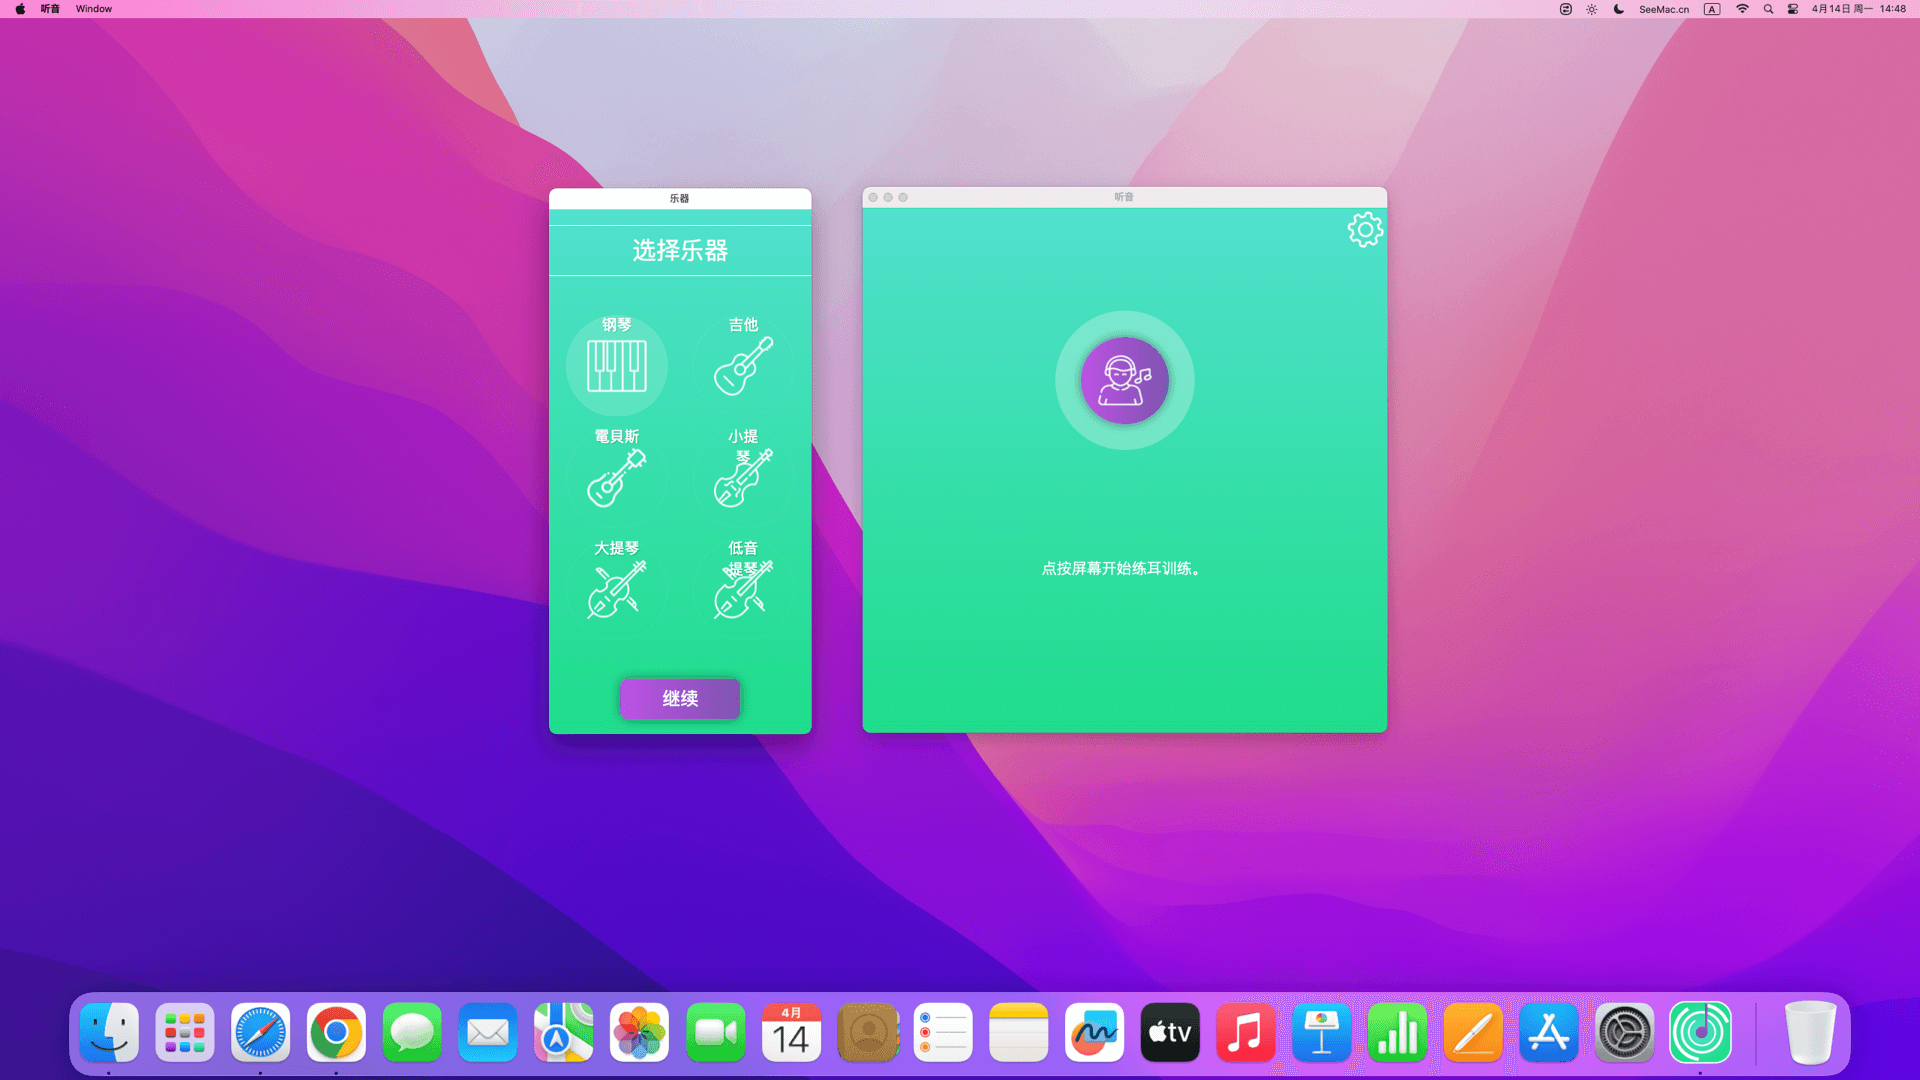Open settings via the gear icon
Screen dimensions: 1920x1080
click(x=1364, y=230)
